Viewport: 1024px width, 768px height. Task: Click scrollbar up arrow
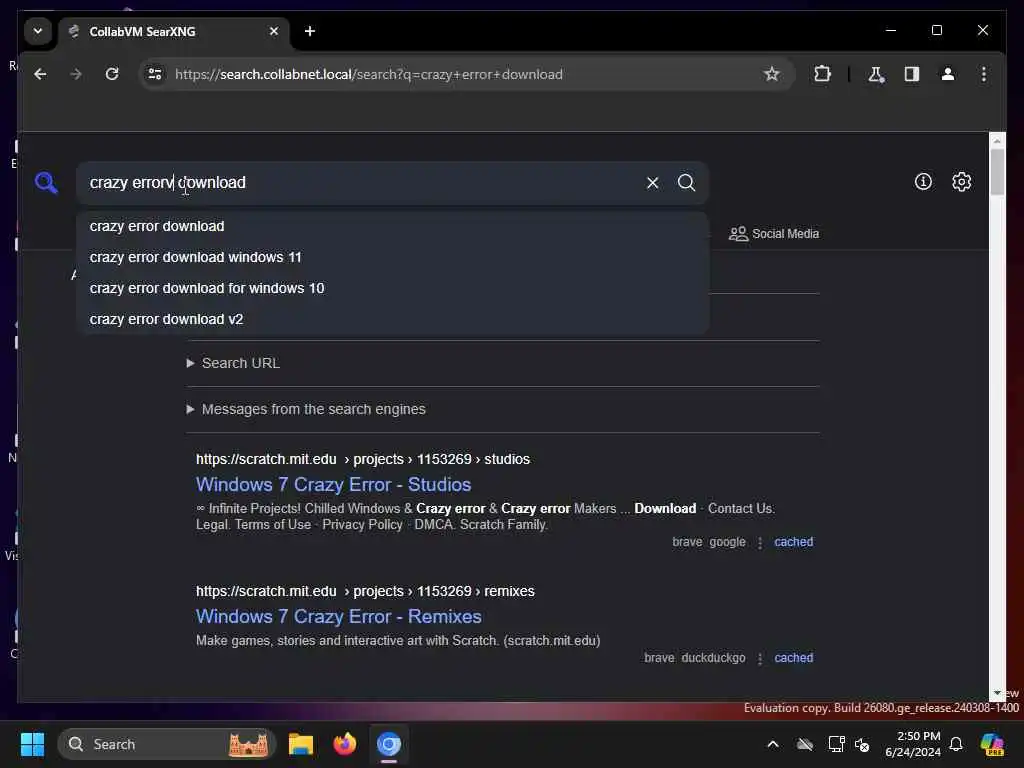997,140
